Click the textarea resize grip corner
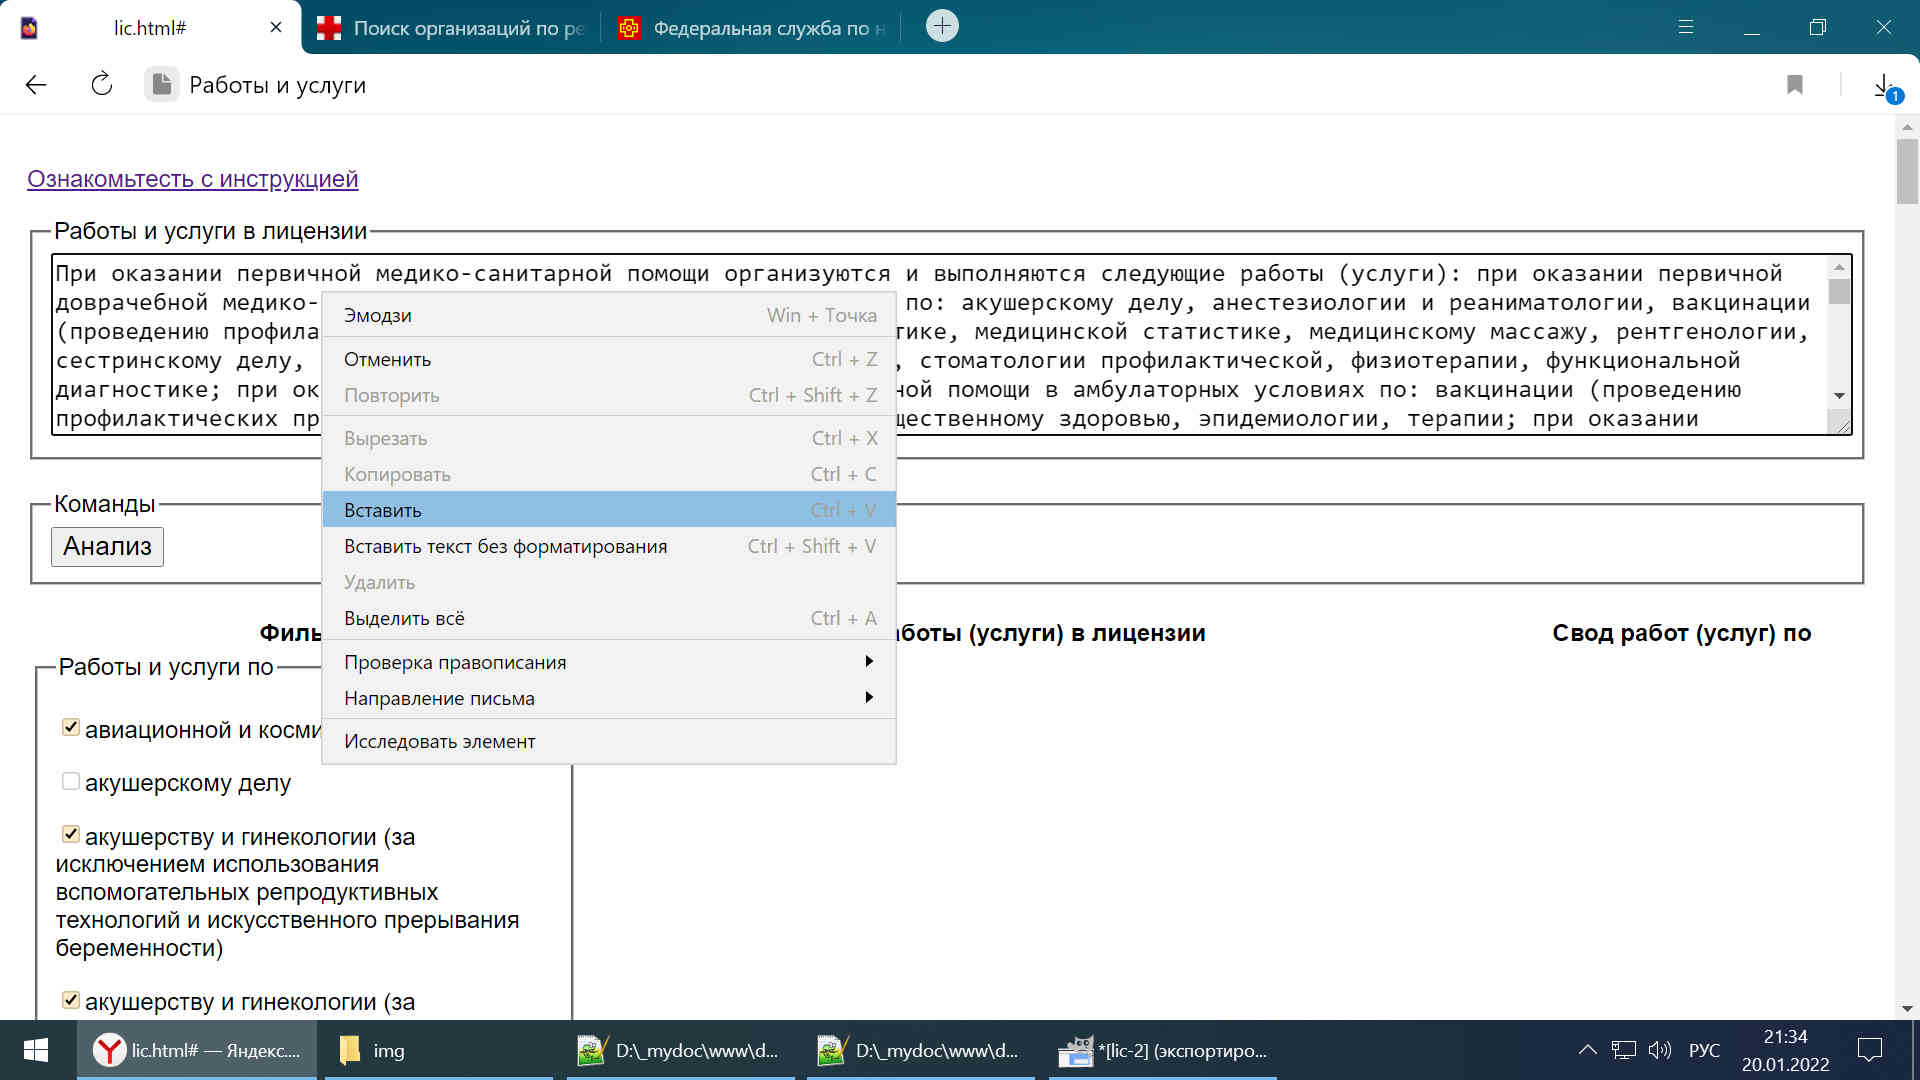 tap(1841, 424)
